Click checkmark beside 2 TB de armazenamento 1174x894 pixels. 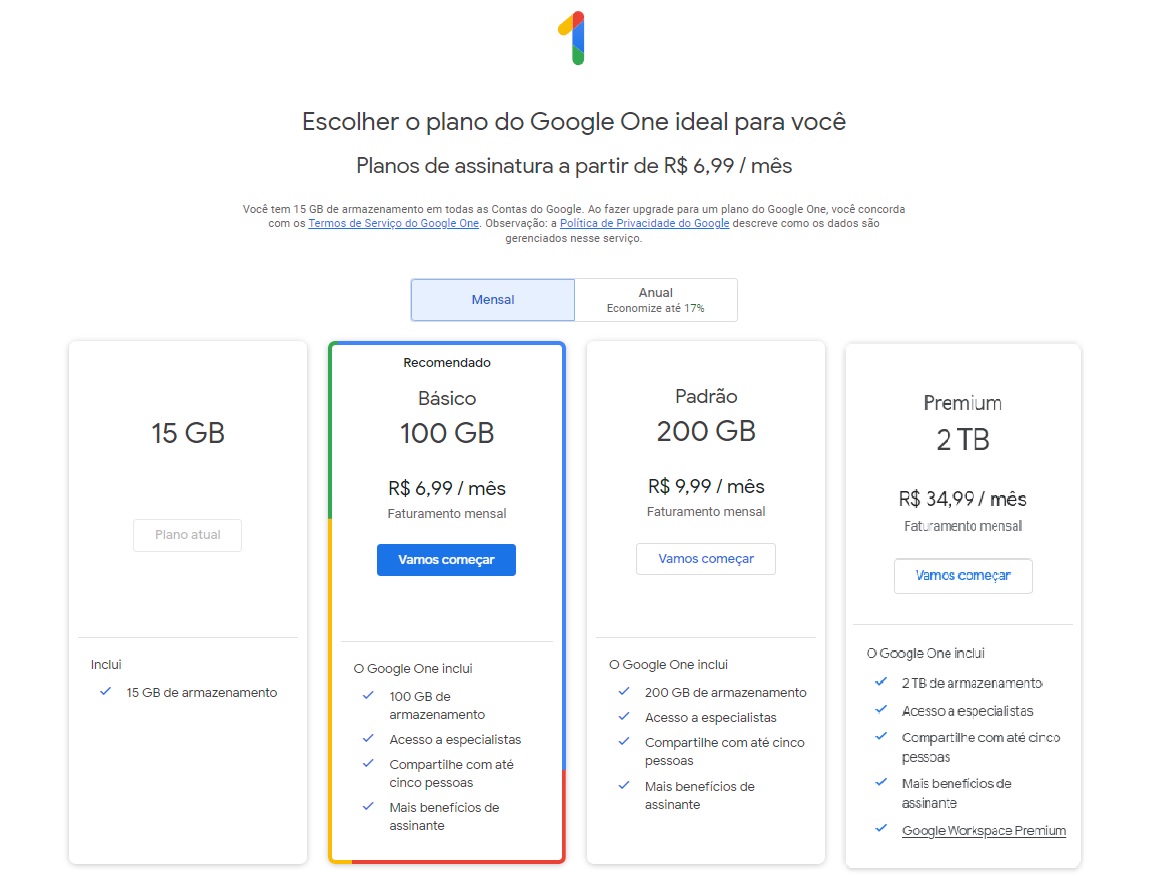point(881,681)
